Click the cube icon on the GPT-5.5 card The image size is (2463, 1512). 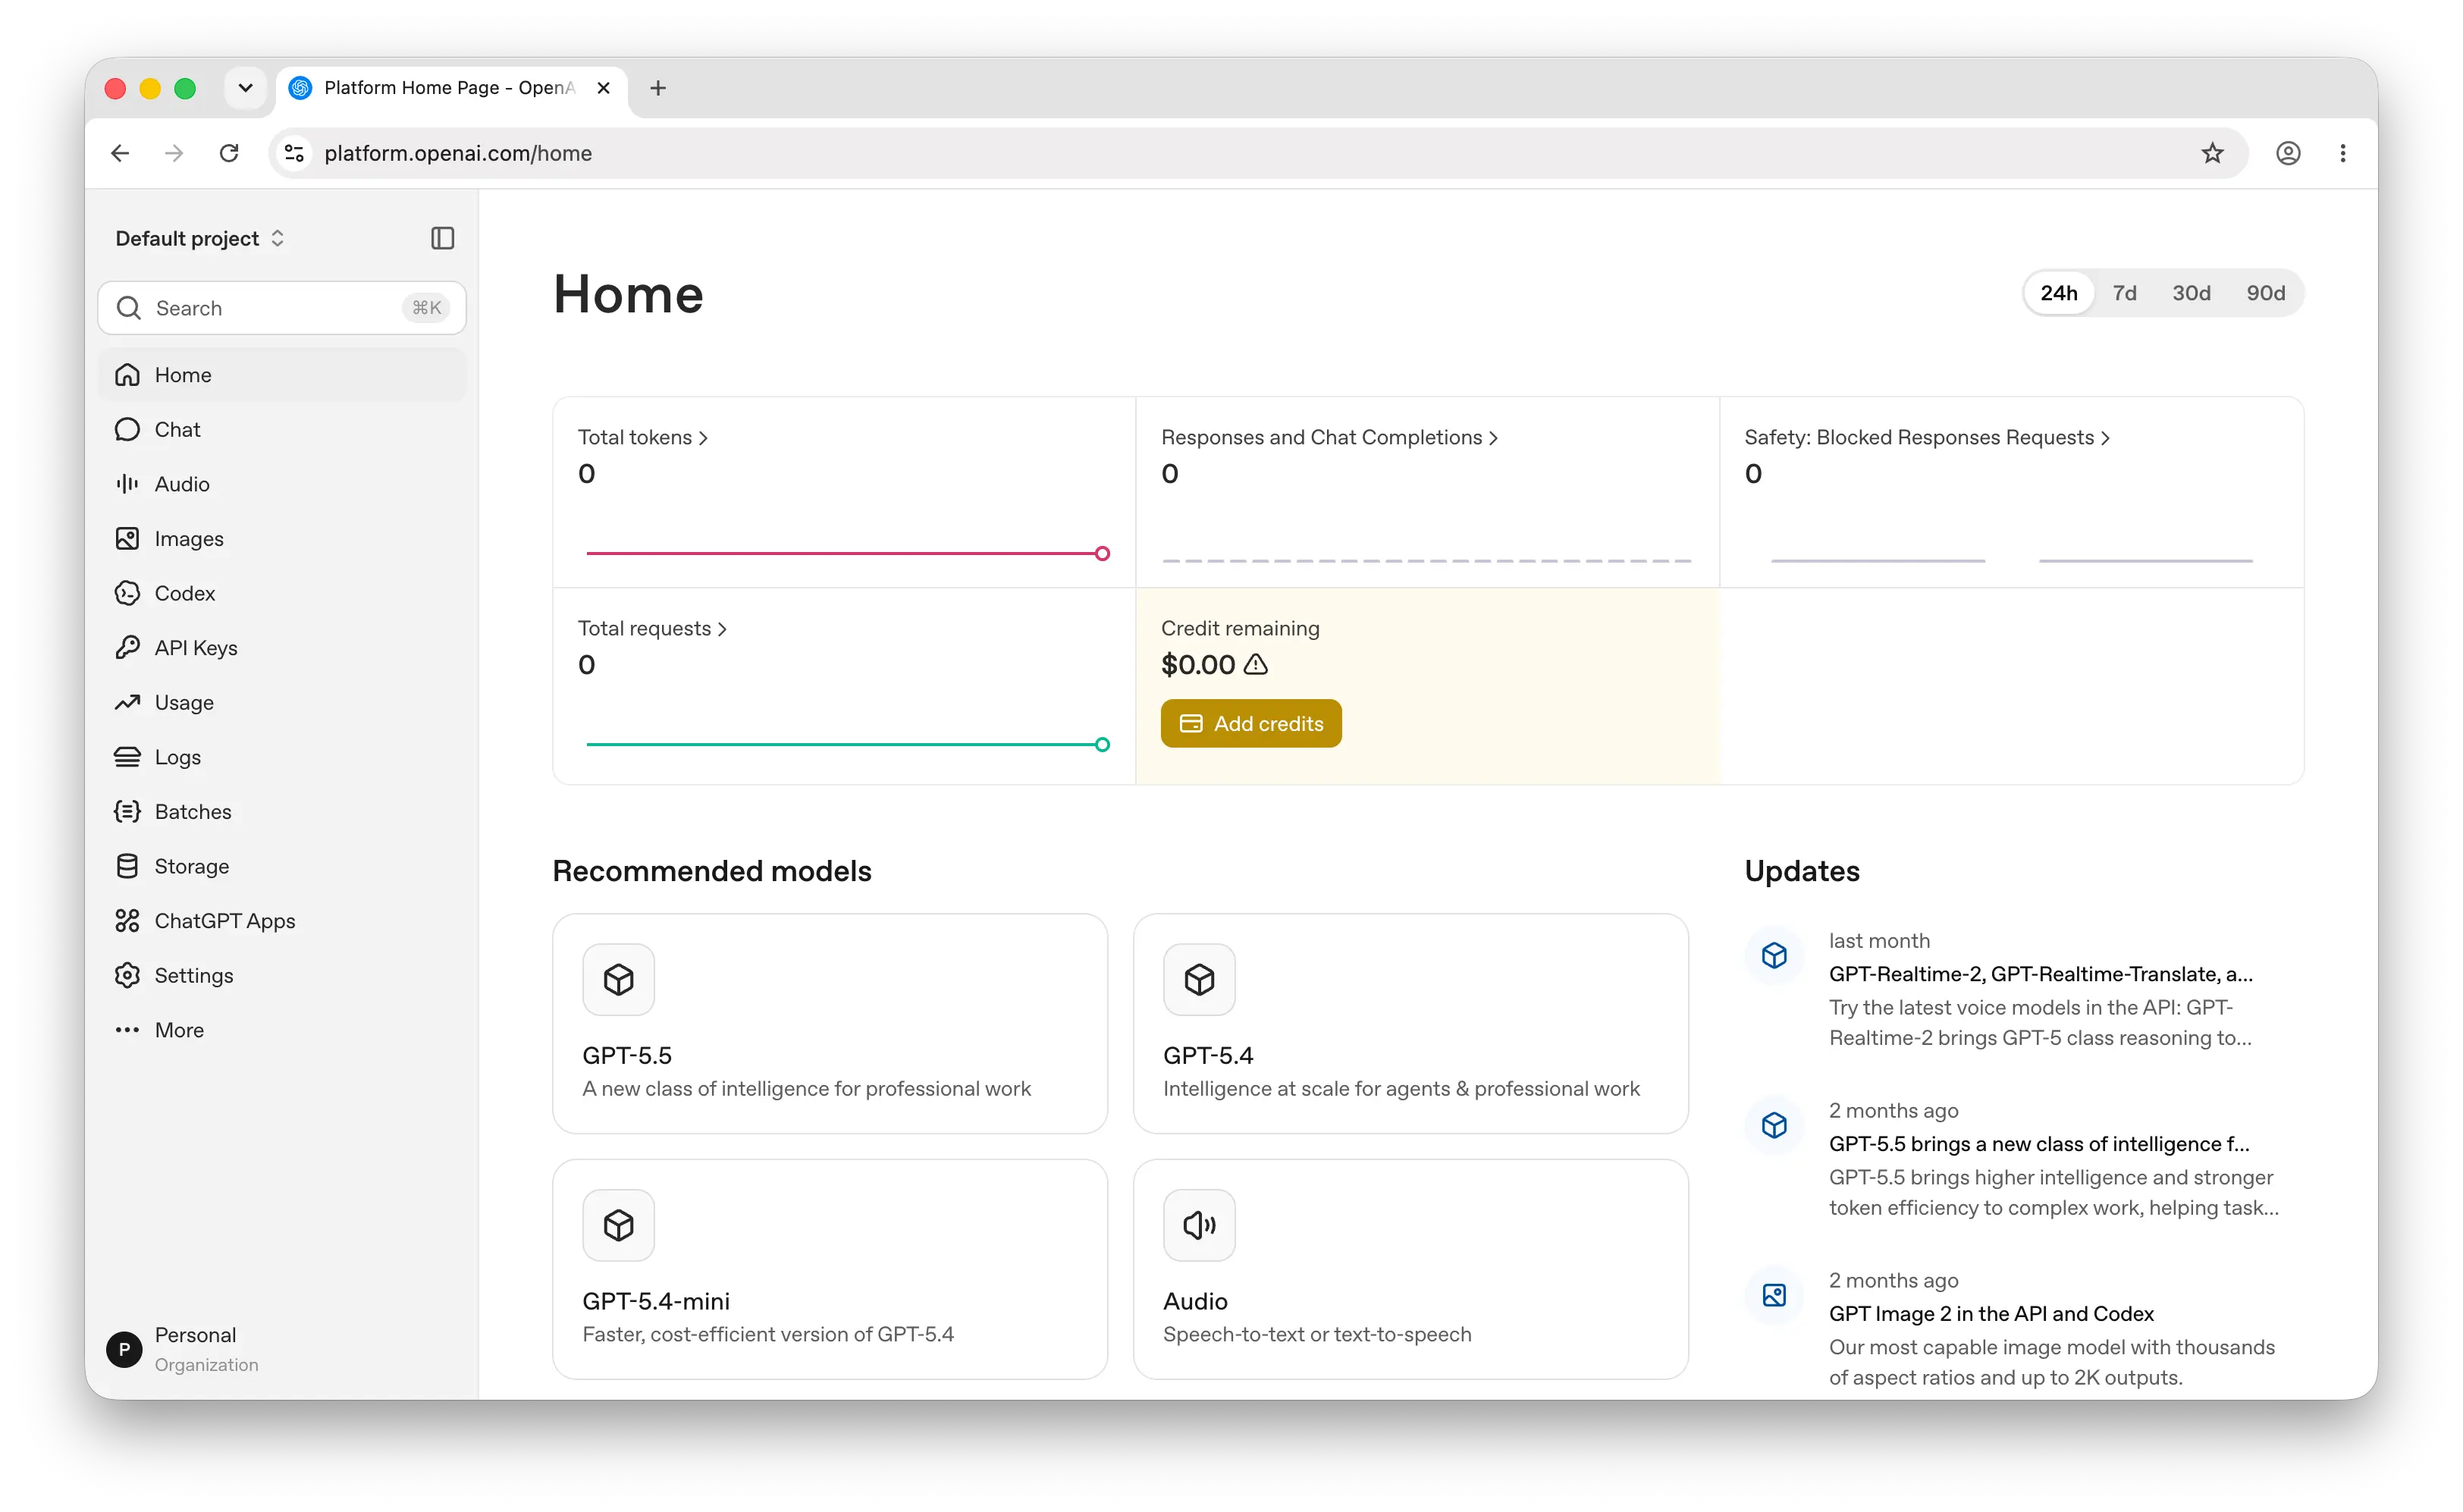coord(619,979)
